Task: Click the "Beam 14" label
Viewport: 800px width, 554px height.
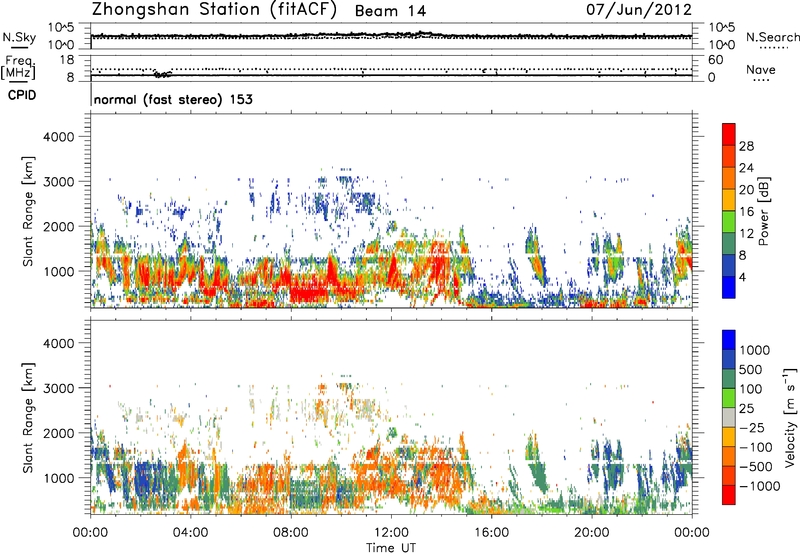Action: click(390, 11)
